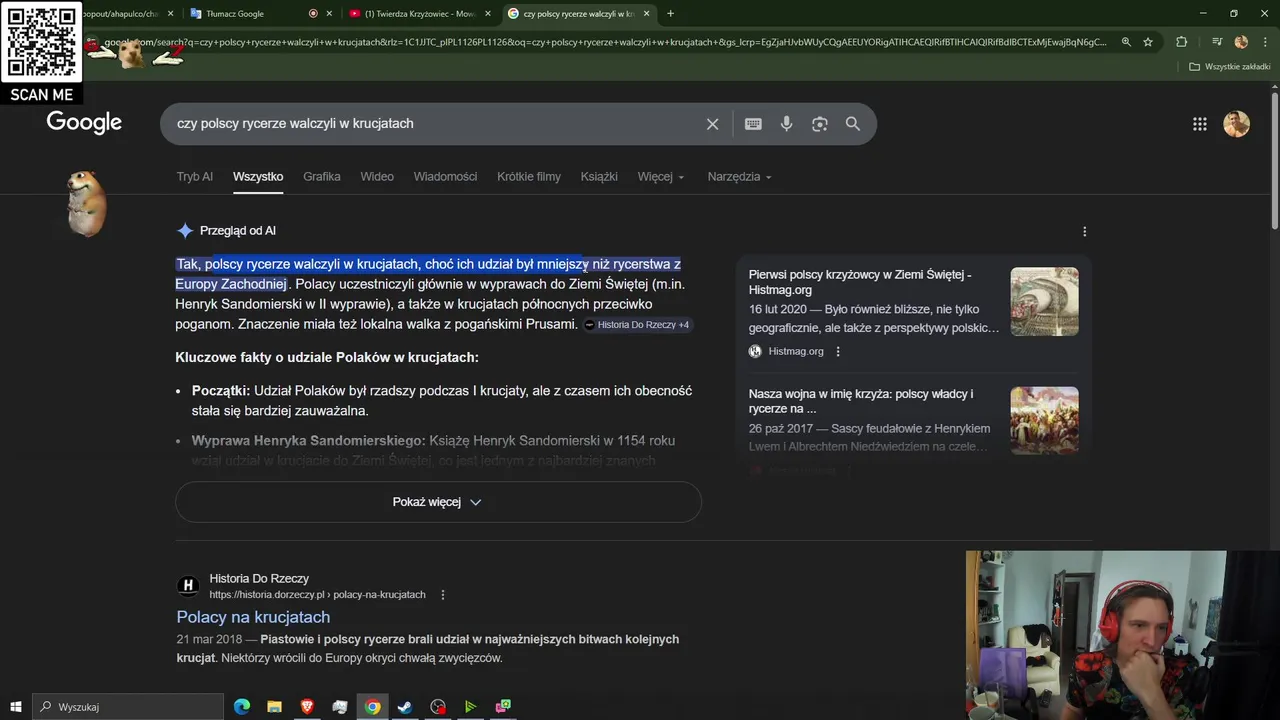Screen dimensions: 1280x720
Task: Switch to the Wideo tab
Action: pos(377,177)
